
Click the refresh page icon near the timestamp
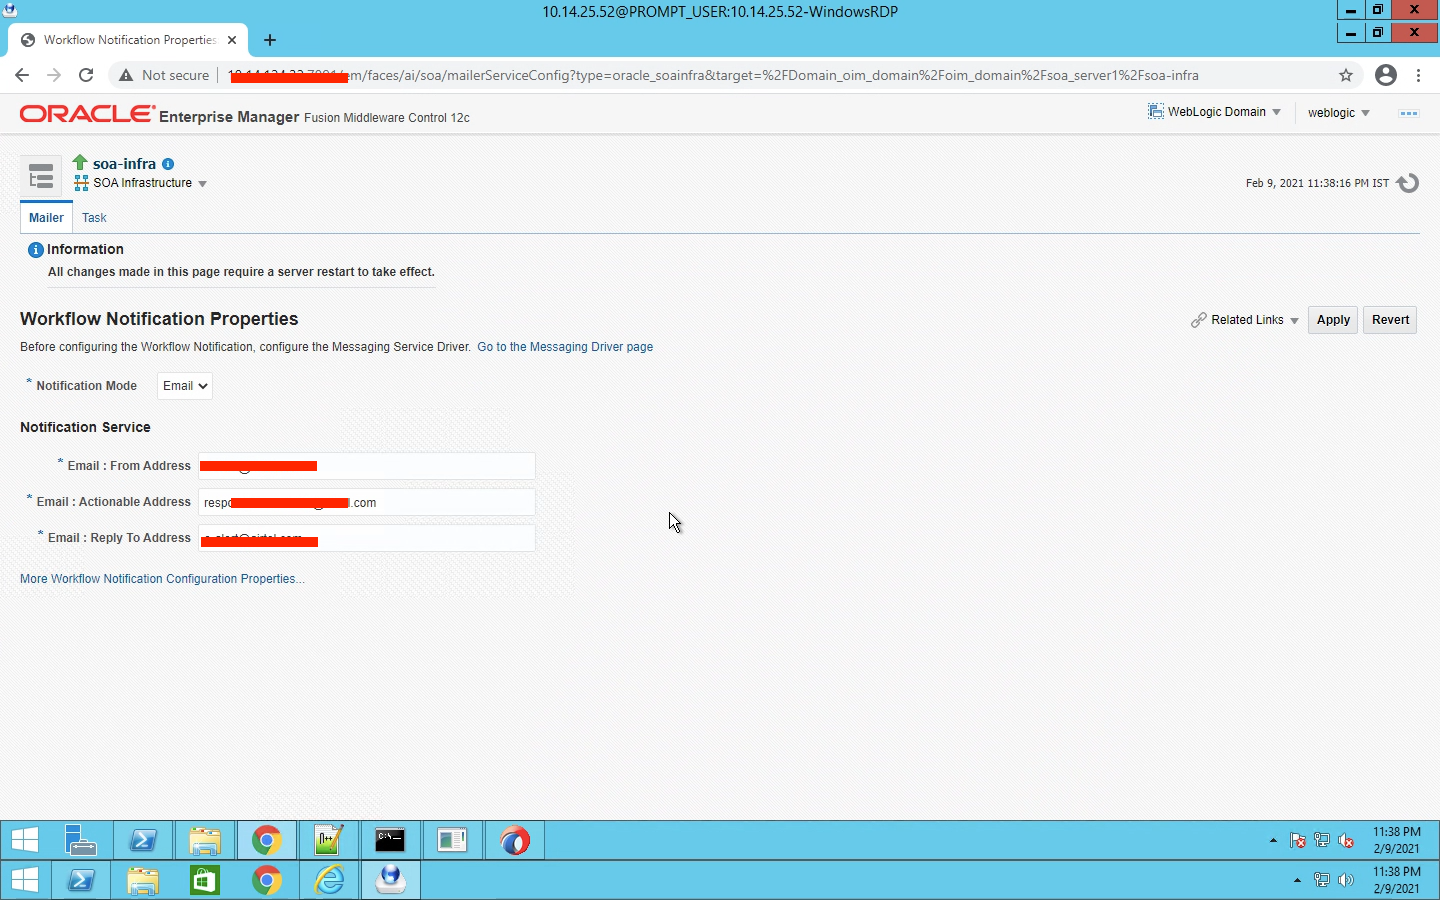coord(1409,183)
